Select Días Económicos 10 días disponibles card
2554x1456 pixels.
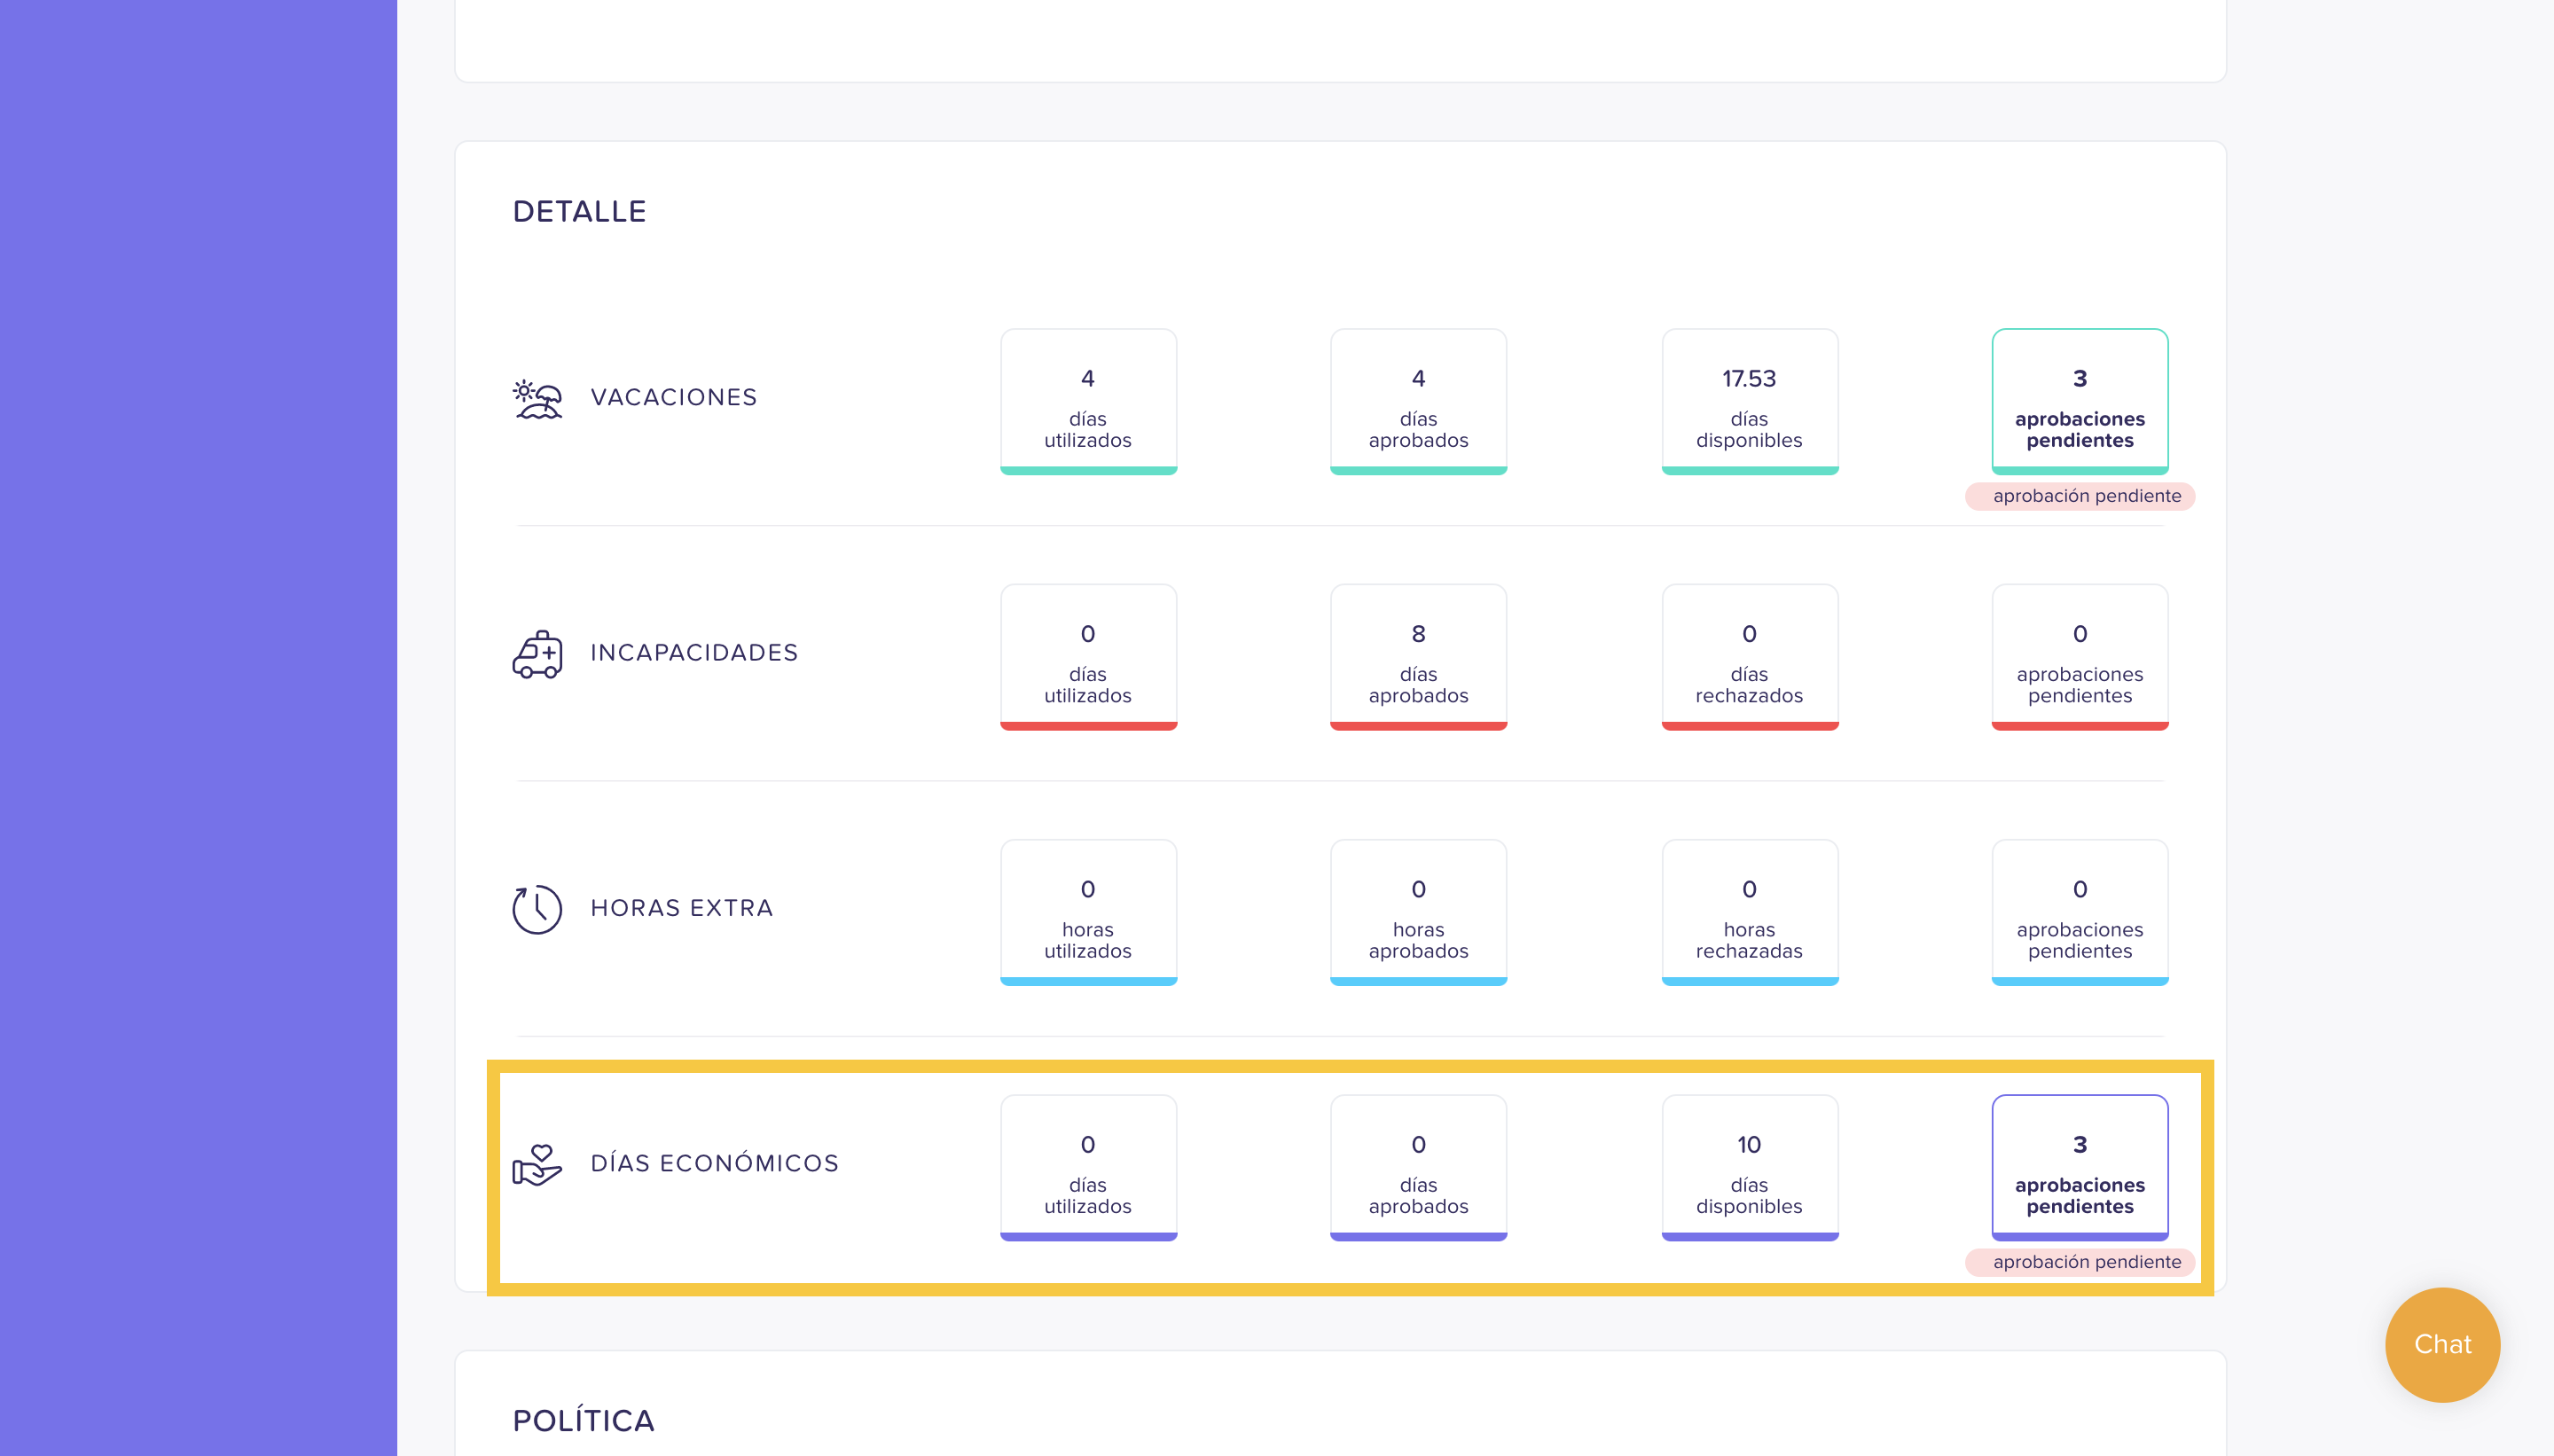[x=1750, y=1167]
